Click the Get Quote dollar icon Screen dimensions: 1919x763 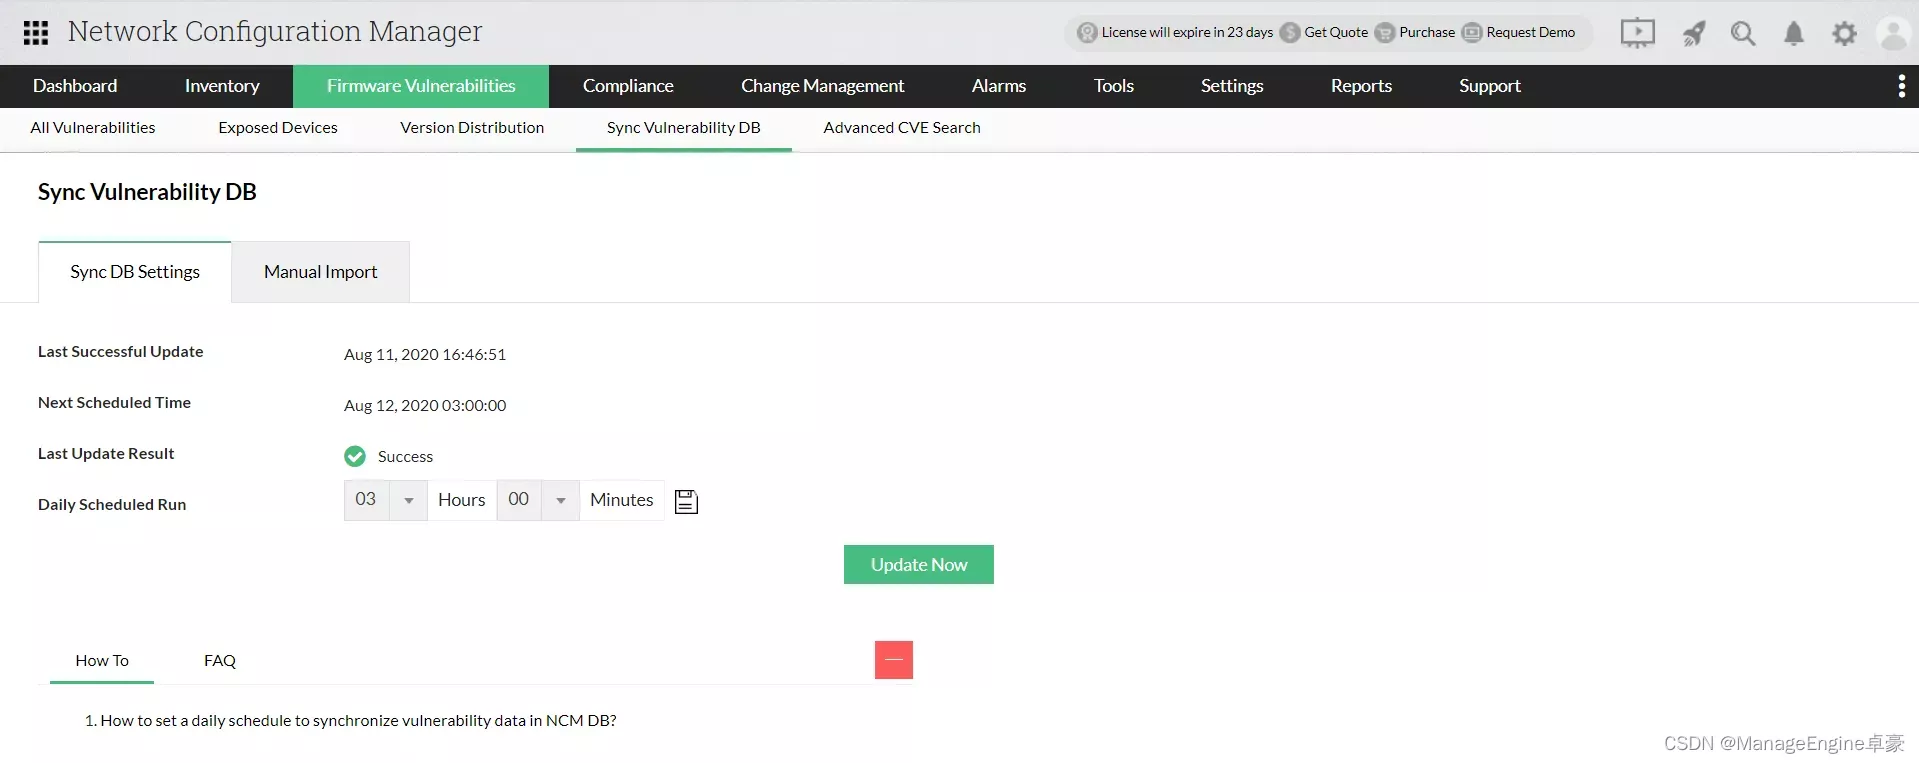(1290, 33)
